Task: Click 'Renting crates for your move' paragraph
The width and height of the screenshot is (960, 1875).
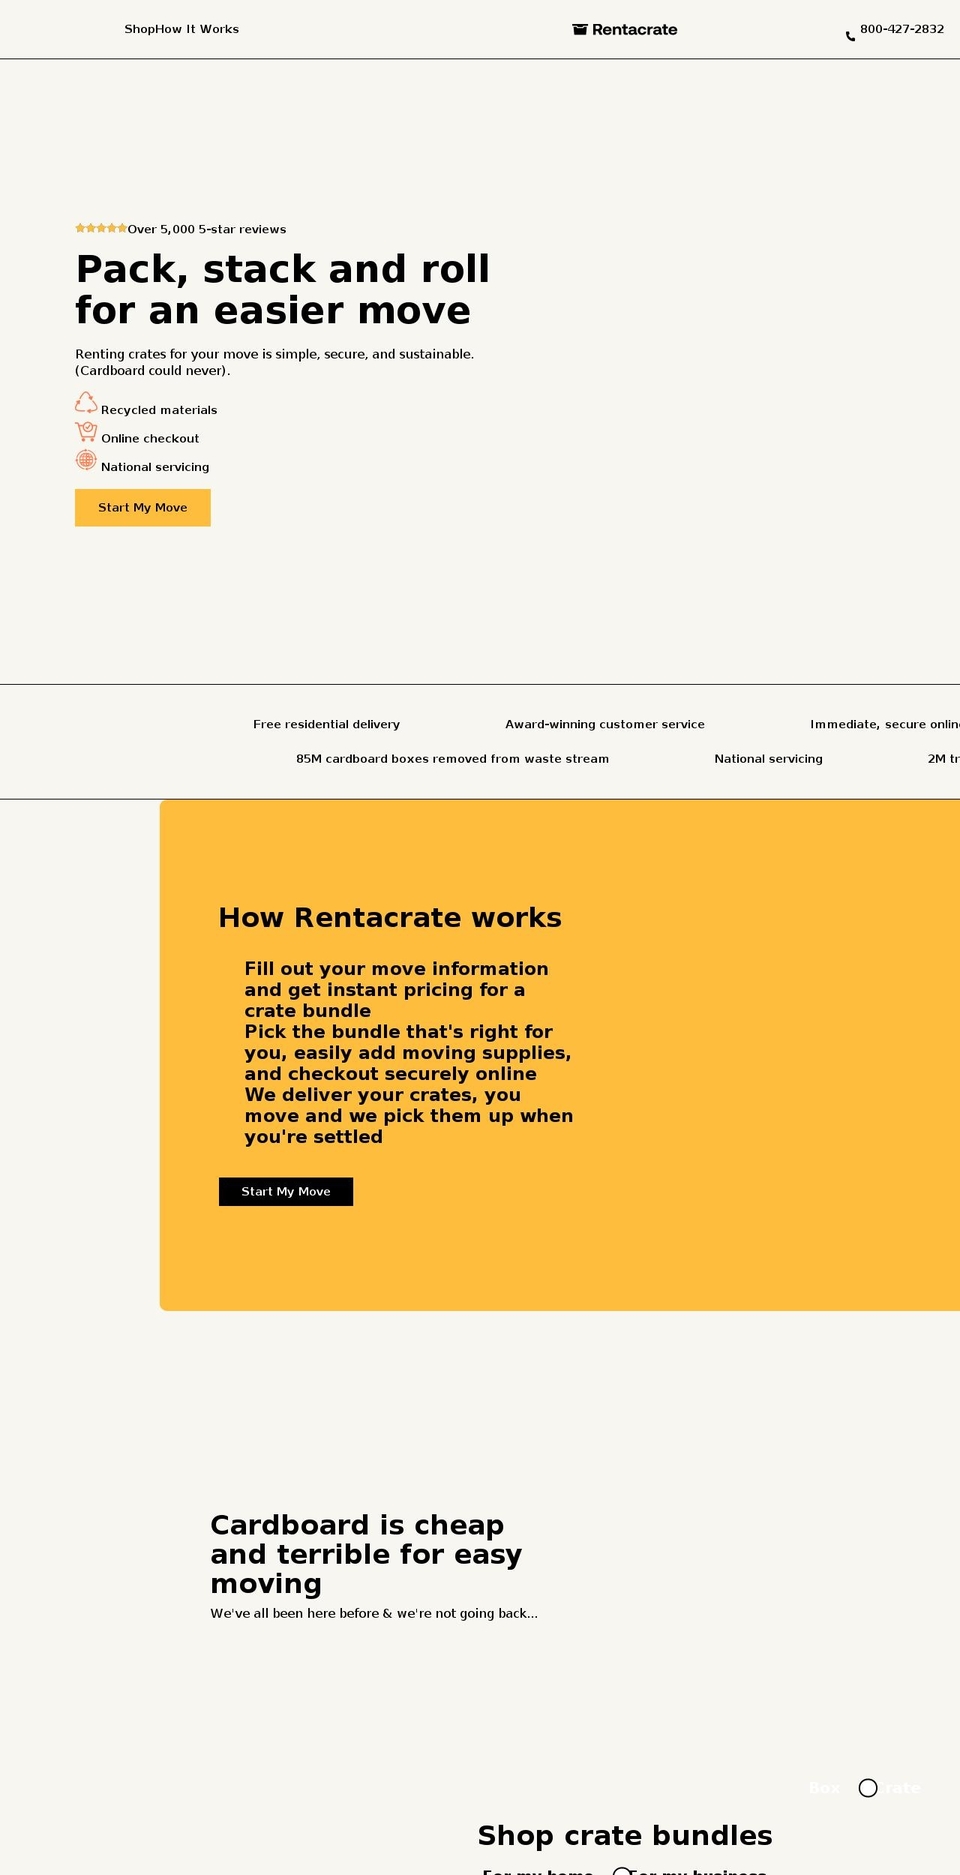Action: pyautogui.click(x=275, y=362)
